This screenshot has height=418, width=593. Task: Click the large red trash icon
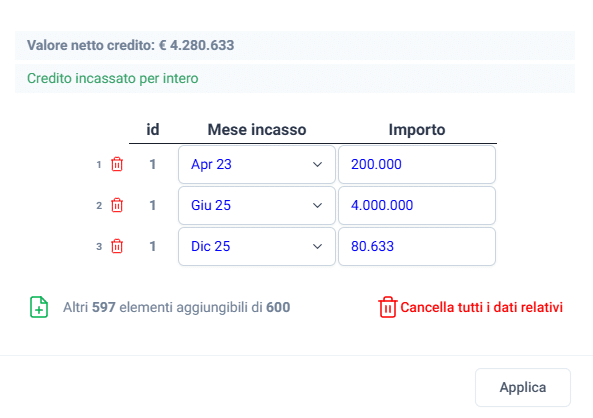coord(387,307)
